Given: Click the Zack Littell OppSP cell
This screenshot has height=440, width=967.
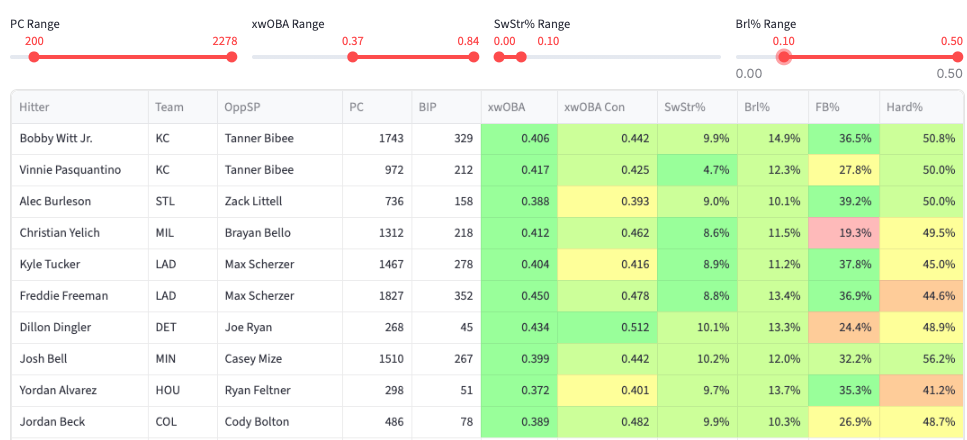Looking at the screenshot, I should (280, 202).
